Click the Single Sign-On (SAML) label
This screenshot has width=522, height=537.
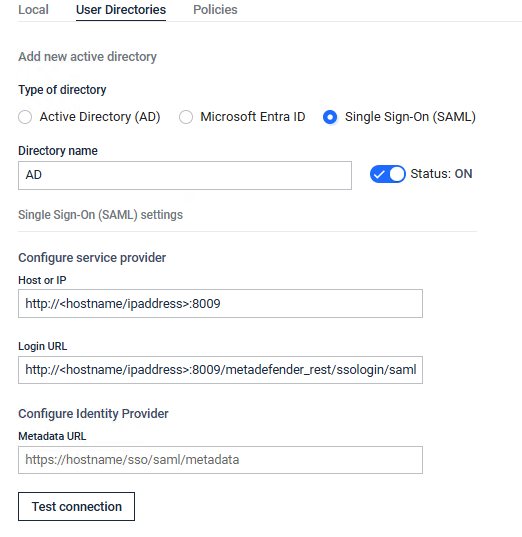[x=410, y=117]
